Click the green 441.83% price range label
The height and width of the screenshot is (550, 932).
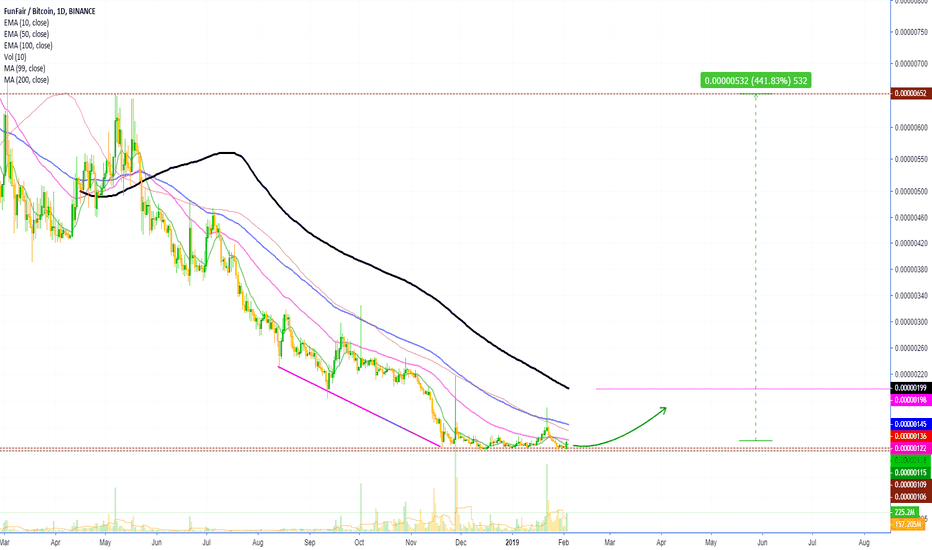click(755, 80)
